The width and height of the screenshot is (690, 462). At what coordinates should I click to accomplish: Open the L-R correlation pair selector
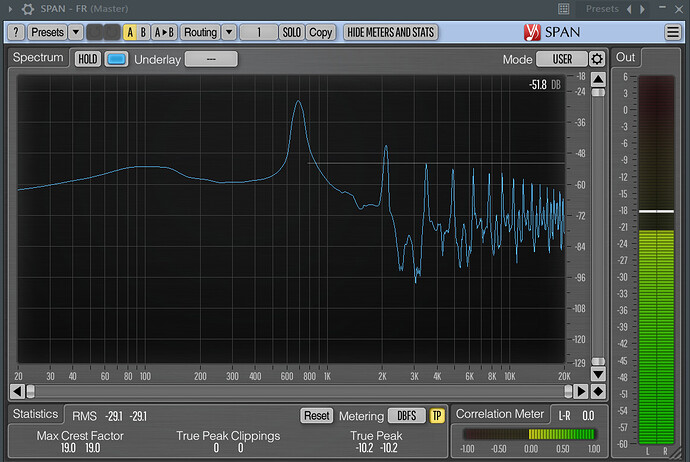564,415
